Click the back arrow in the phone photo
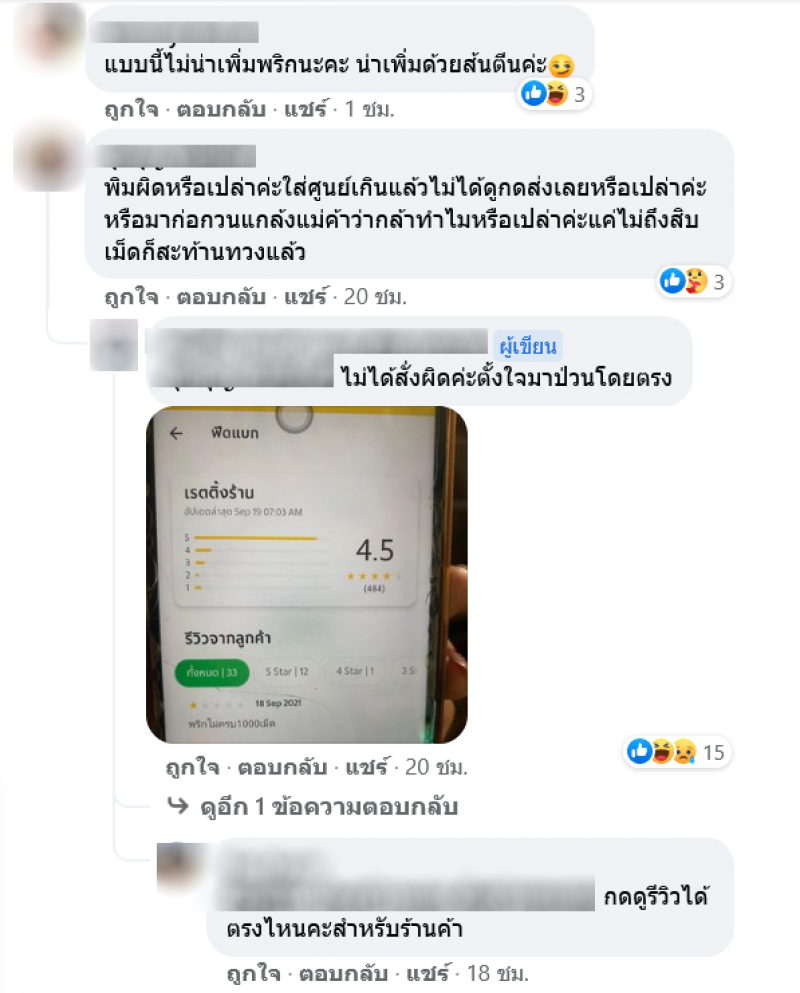 click(x=176, y=433)
